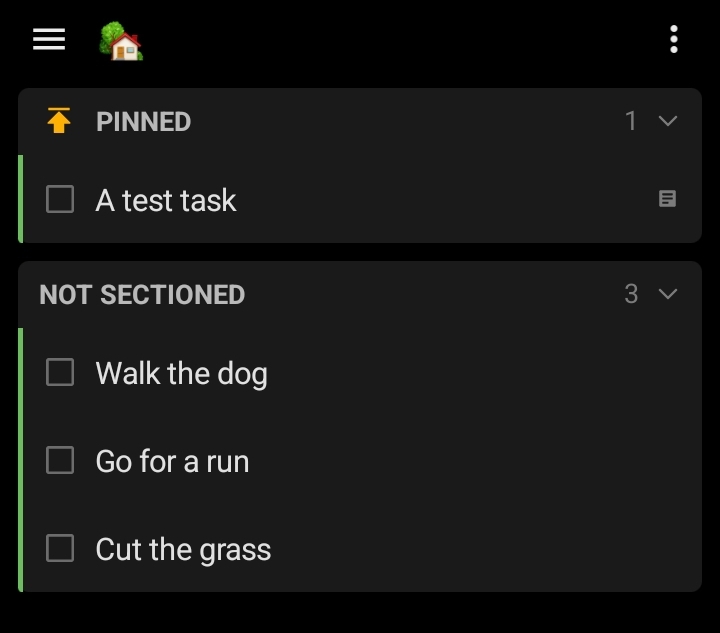
Task: Complete the Cut the grass task checkbox
Action: 60,548
